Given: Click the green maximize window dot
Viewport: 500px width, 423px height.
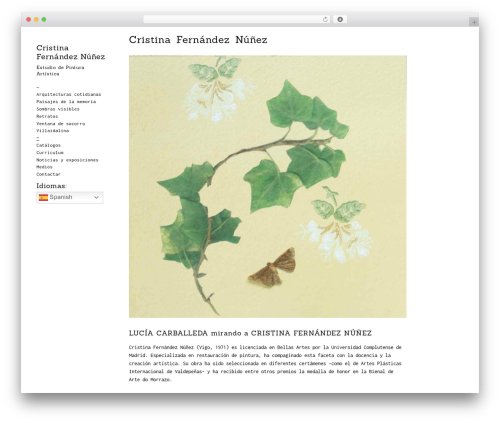Looking at the screenshot, I should 44,20.
